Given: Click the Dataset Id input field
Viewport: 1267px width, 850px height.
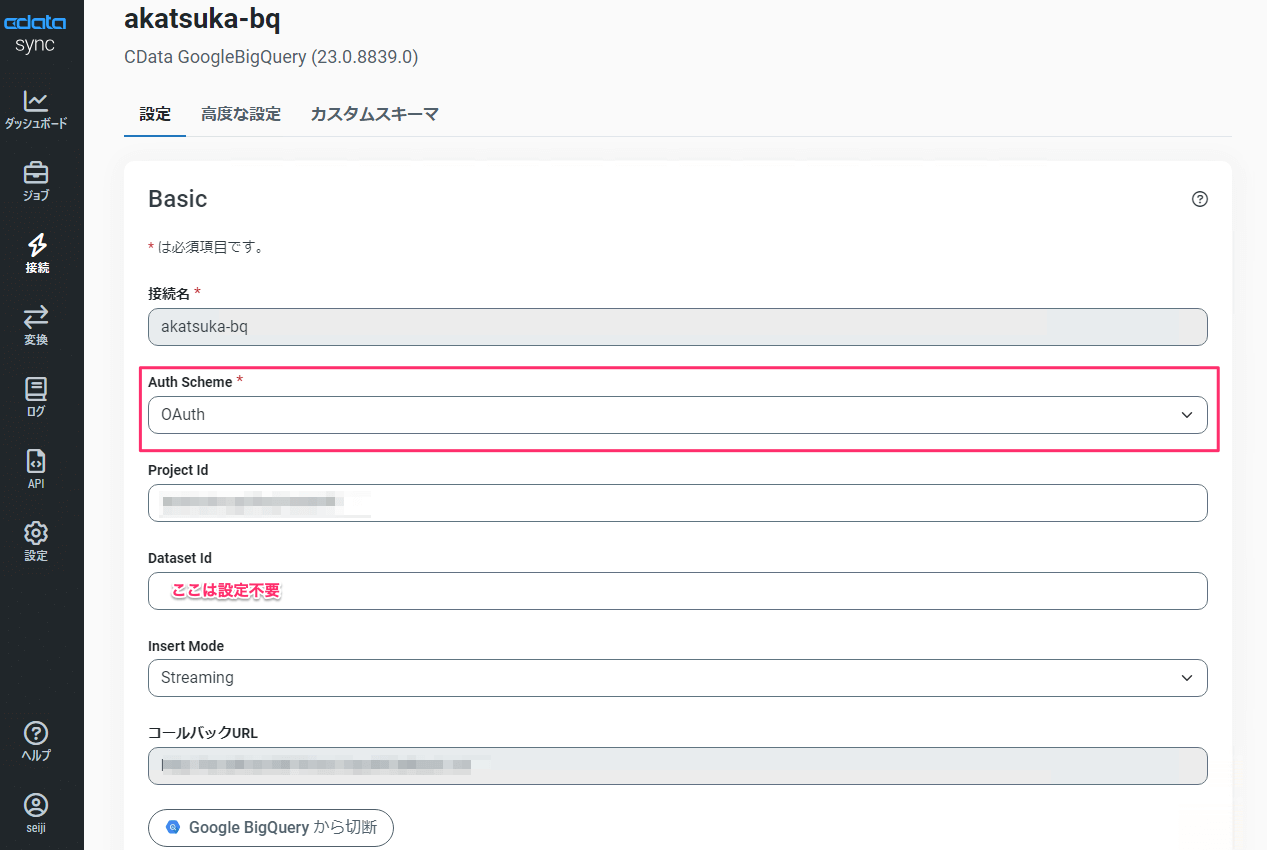Looking at the screenshot, I should point(677,591).
